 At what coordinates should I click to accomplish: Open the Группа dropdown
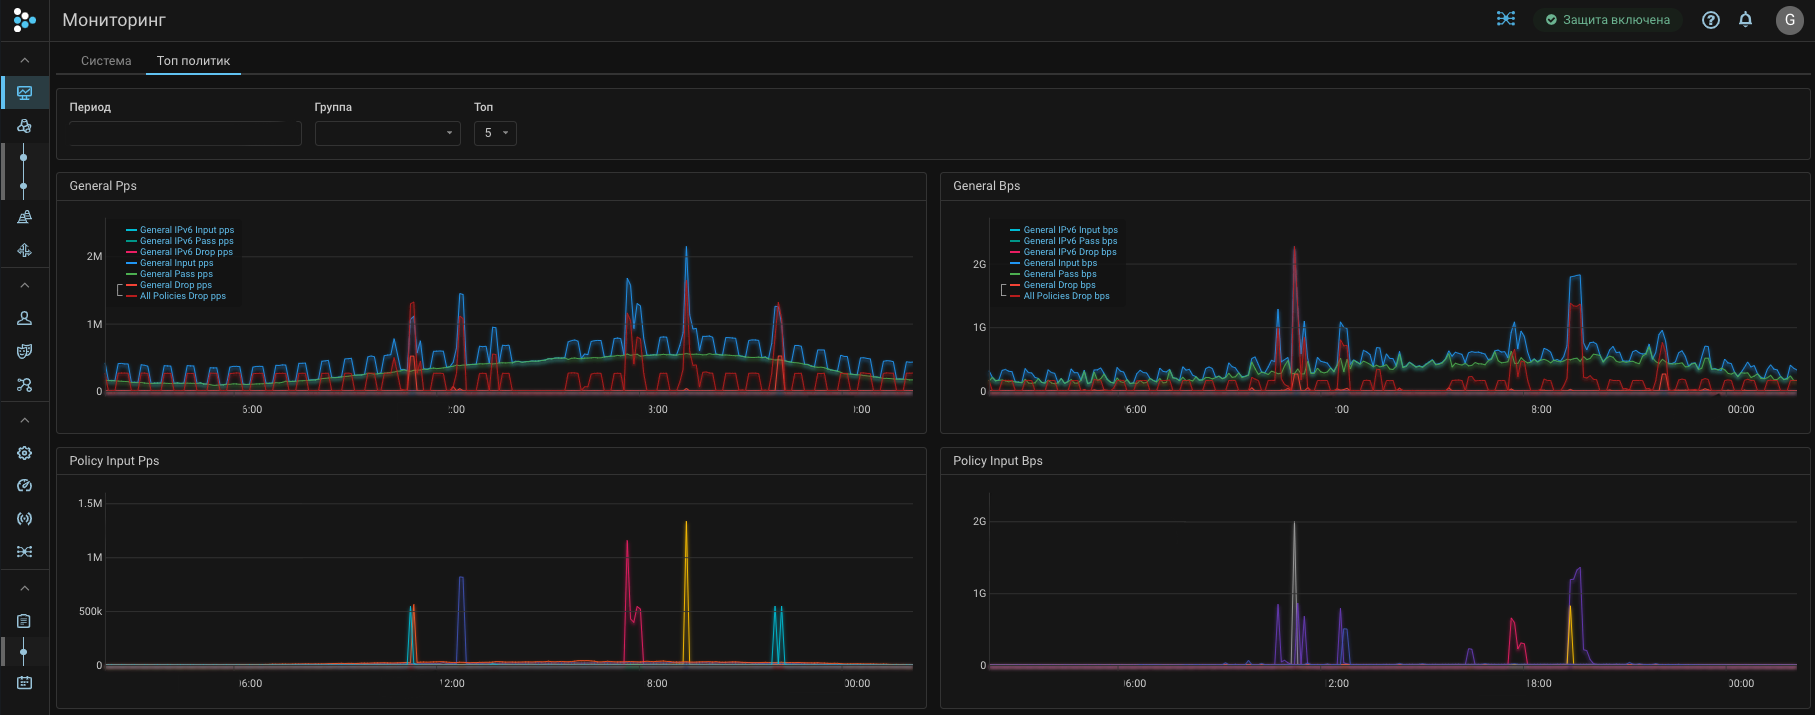pos(387,133)
